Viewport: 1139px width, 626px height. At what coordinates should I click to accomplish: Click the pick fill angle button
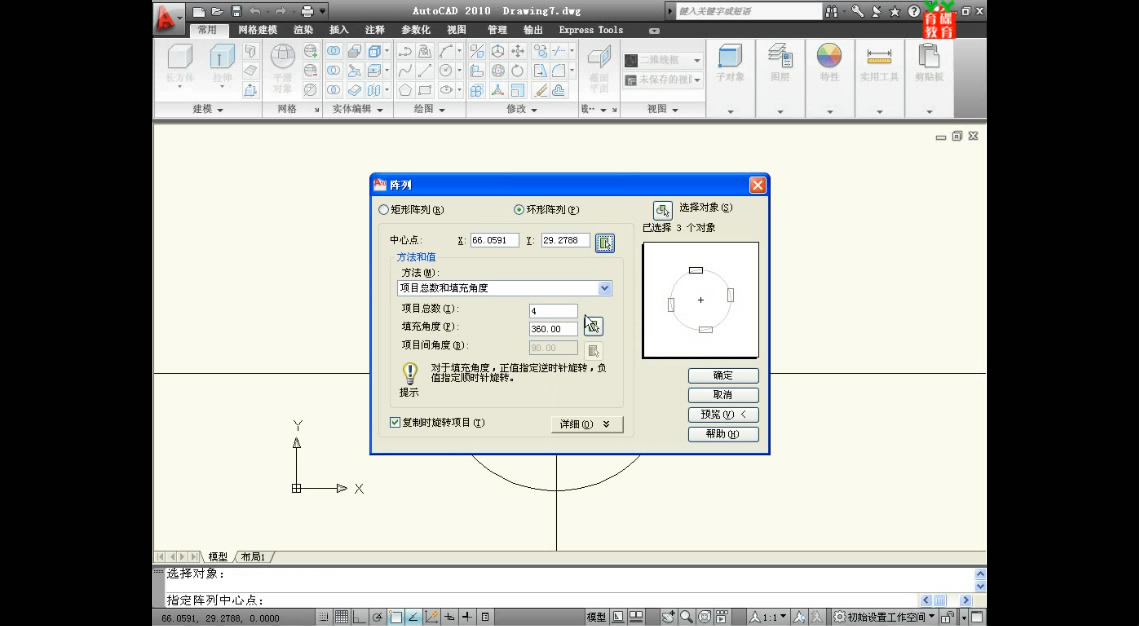coord(593,326)
